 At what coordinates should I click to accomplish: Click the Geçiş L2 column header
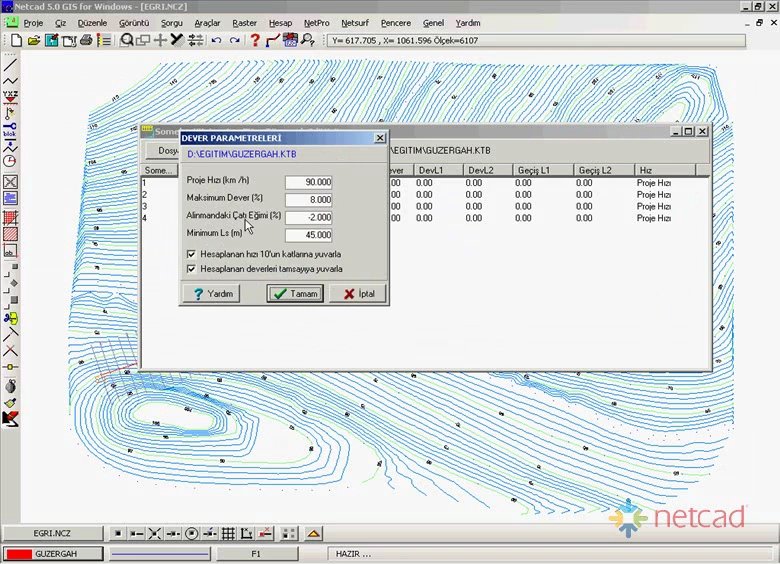[x=604, y=170]
